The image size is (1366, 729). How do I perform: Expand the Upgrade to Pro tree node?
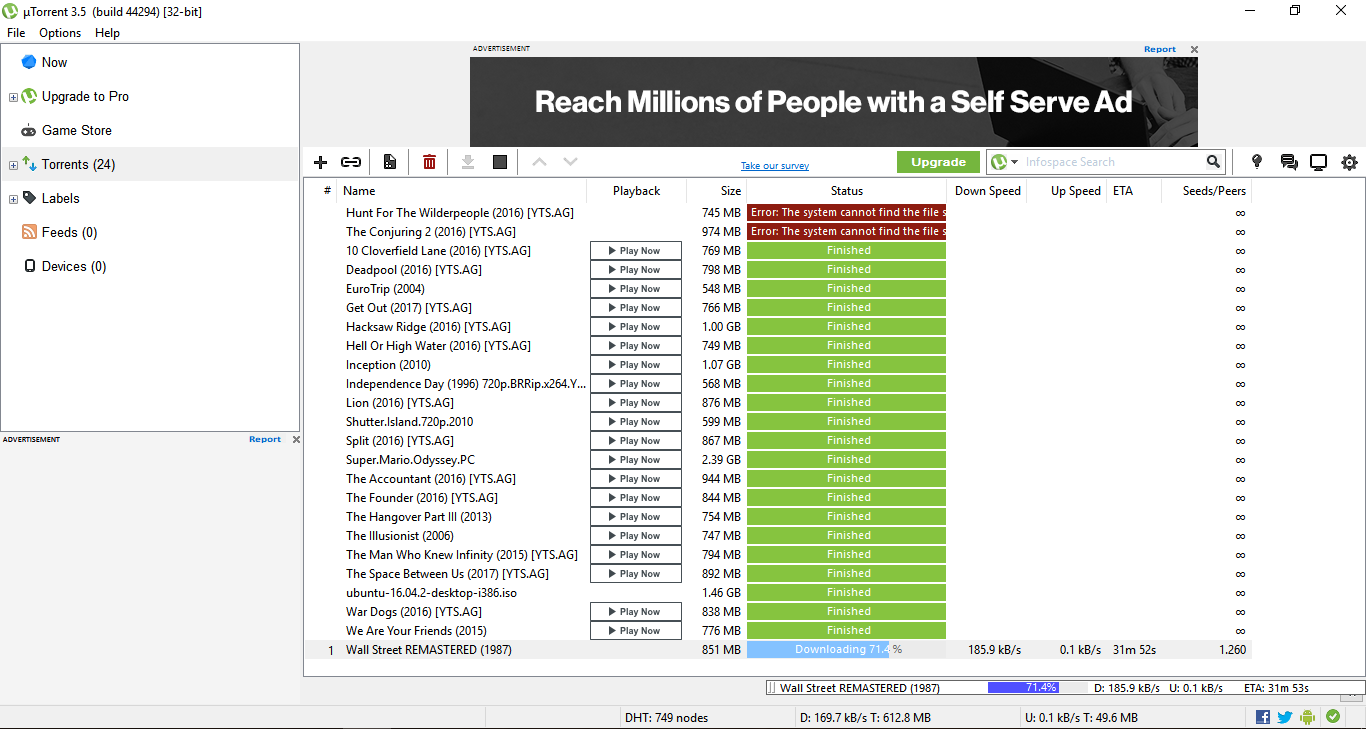click(x=13, y=97)
